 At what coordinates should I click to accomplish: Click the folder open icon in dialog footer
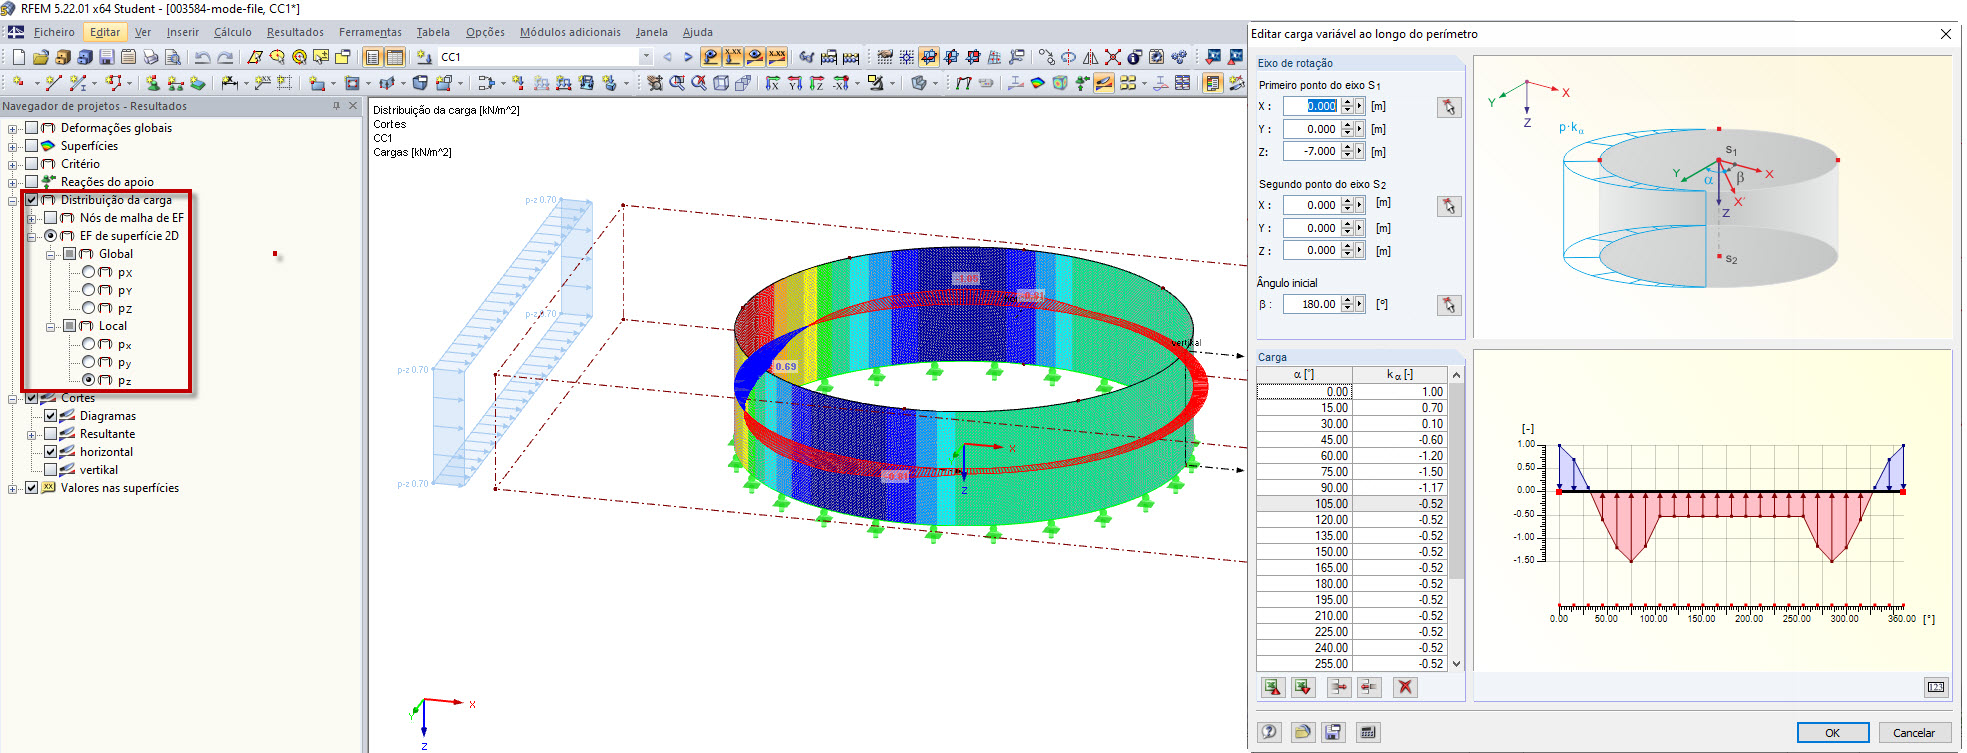pyautogui.click(x=1302, y=732)
